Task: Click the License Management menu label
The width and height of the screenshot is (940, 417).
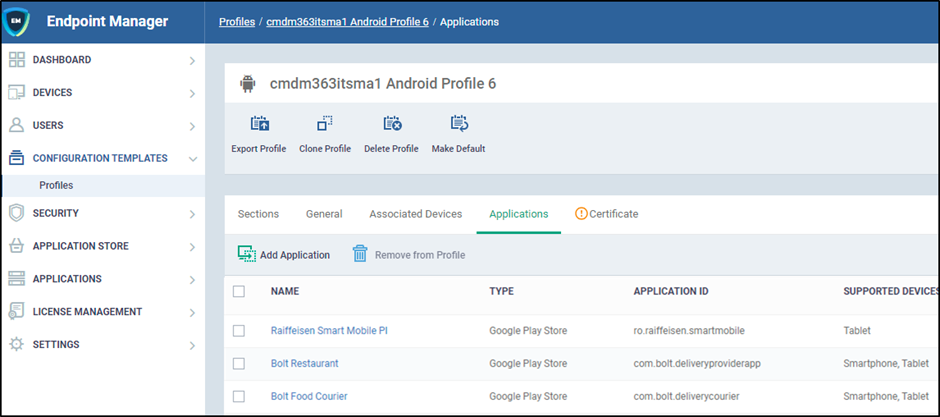Action: (x=87, y=312)
